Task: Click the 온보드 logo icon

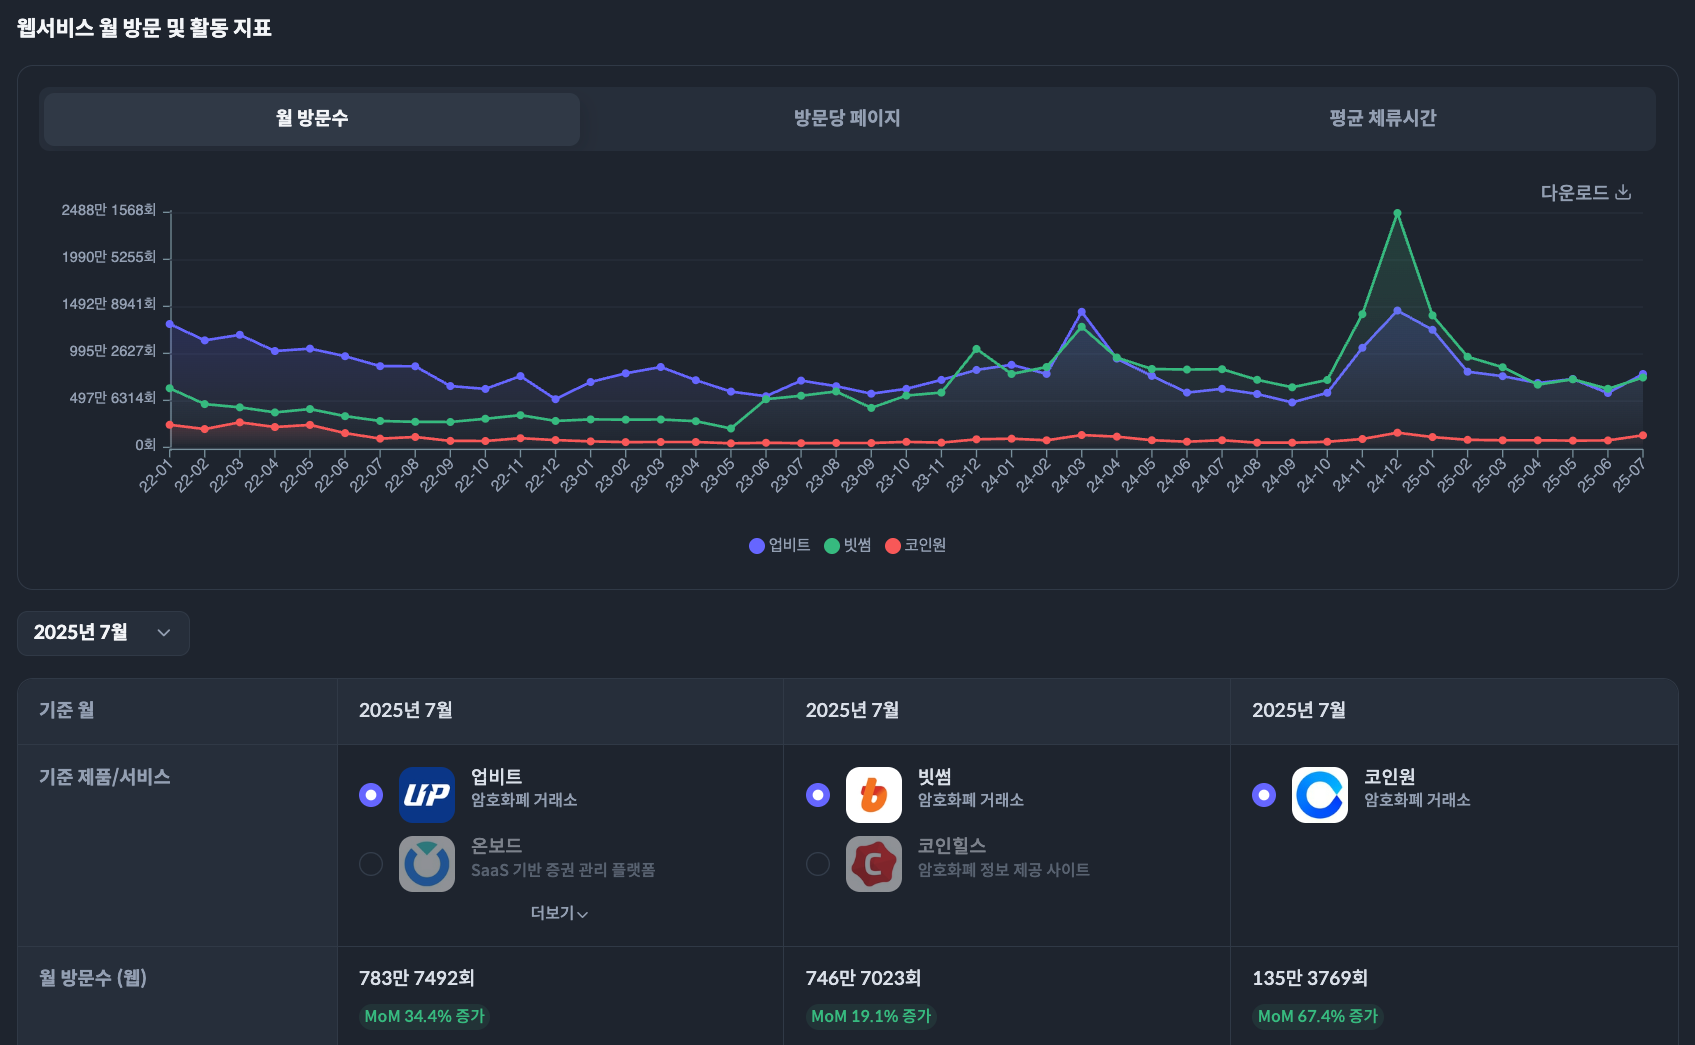Action: tap(427, 864)
